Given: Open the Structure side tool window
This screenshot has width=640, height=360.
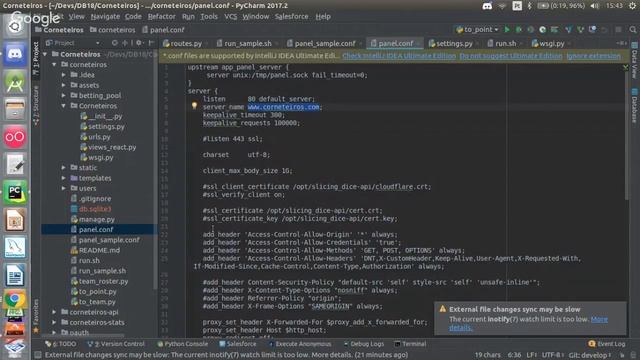Looking at the screenshot, I should coord(36,105).
